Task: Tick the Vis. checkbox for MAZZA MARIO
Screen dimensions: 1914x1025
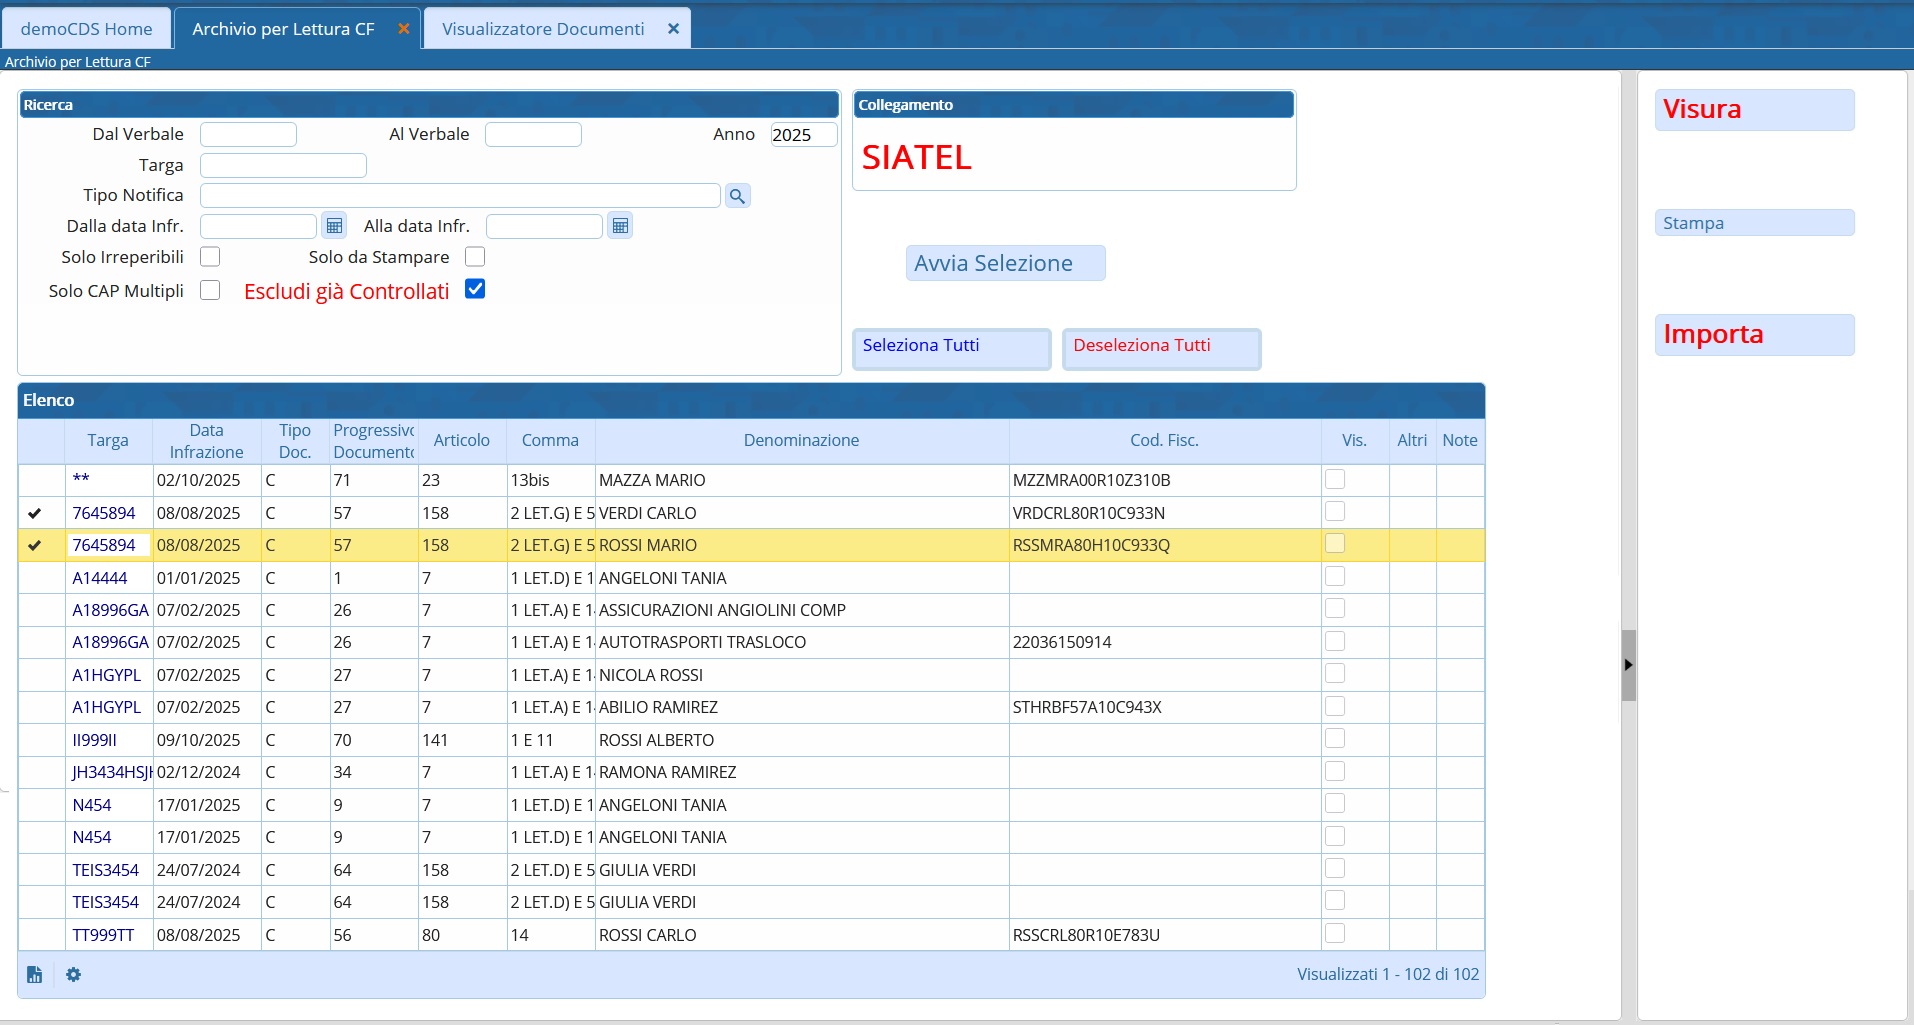Action: (1334, 480)
